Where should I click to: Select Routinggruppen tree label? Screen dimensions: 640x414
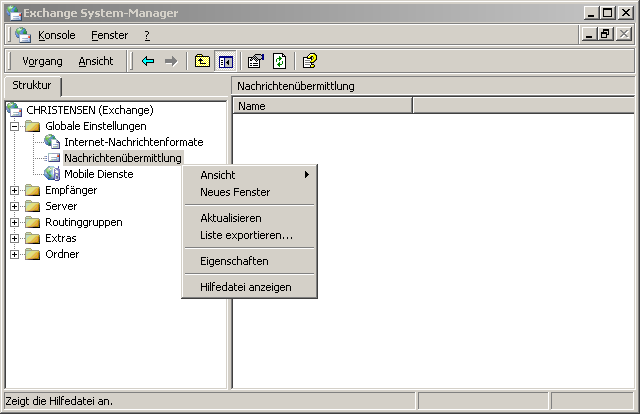click(84, 222)
